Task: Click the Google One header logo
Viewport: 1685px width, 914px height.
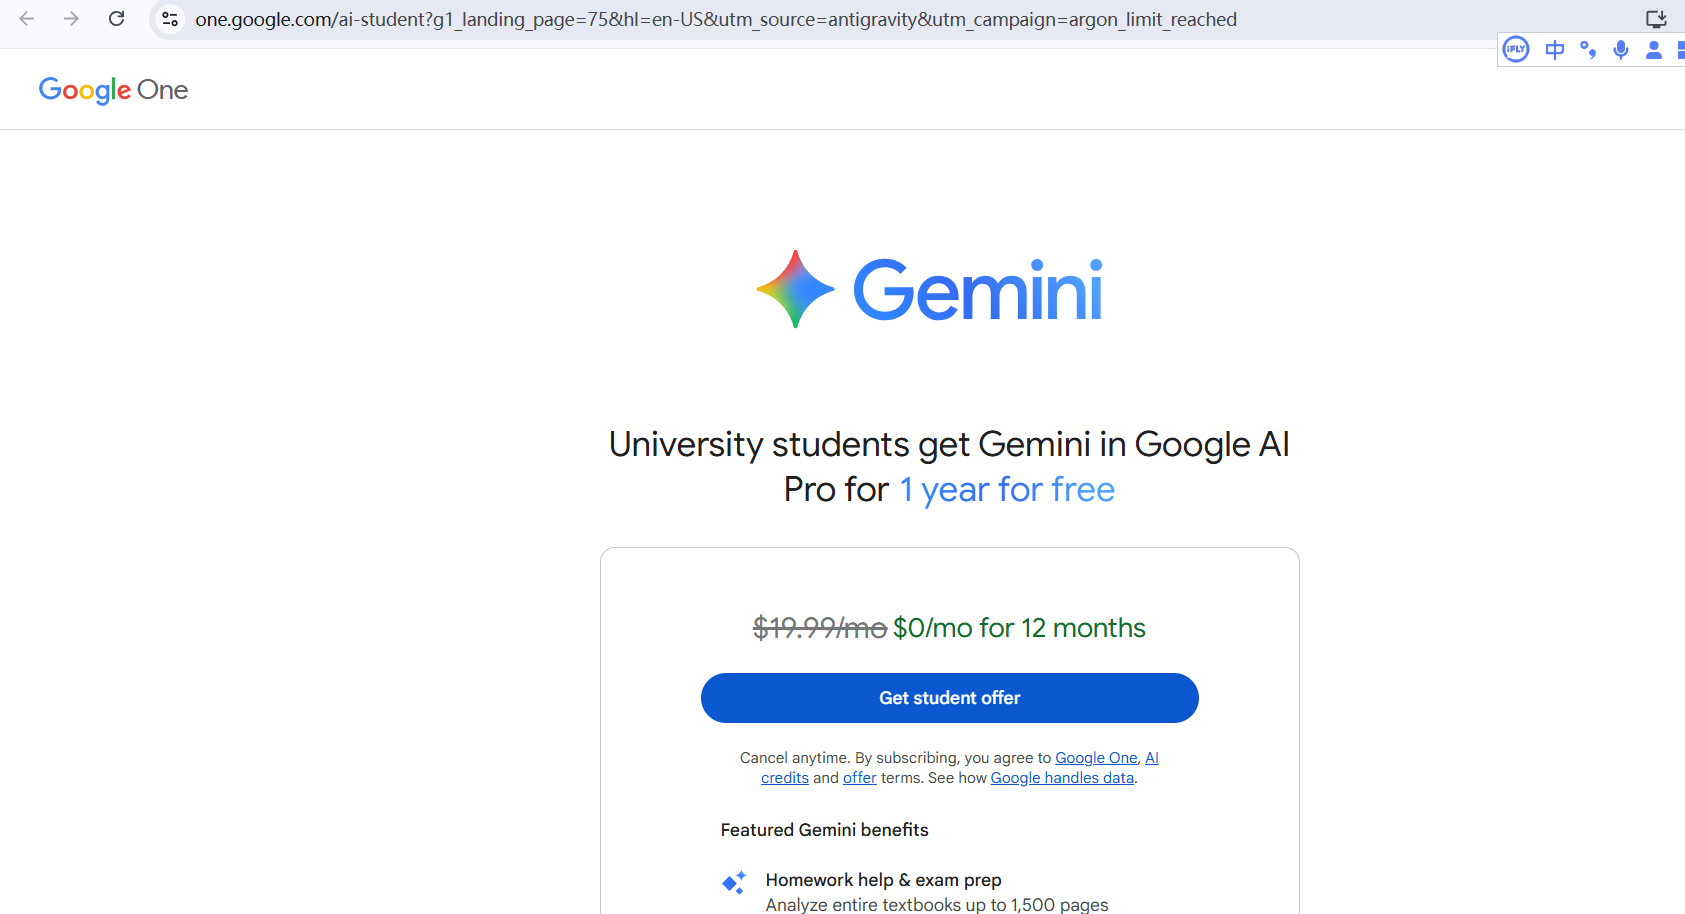Action: coord(113,90)
